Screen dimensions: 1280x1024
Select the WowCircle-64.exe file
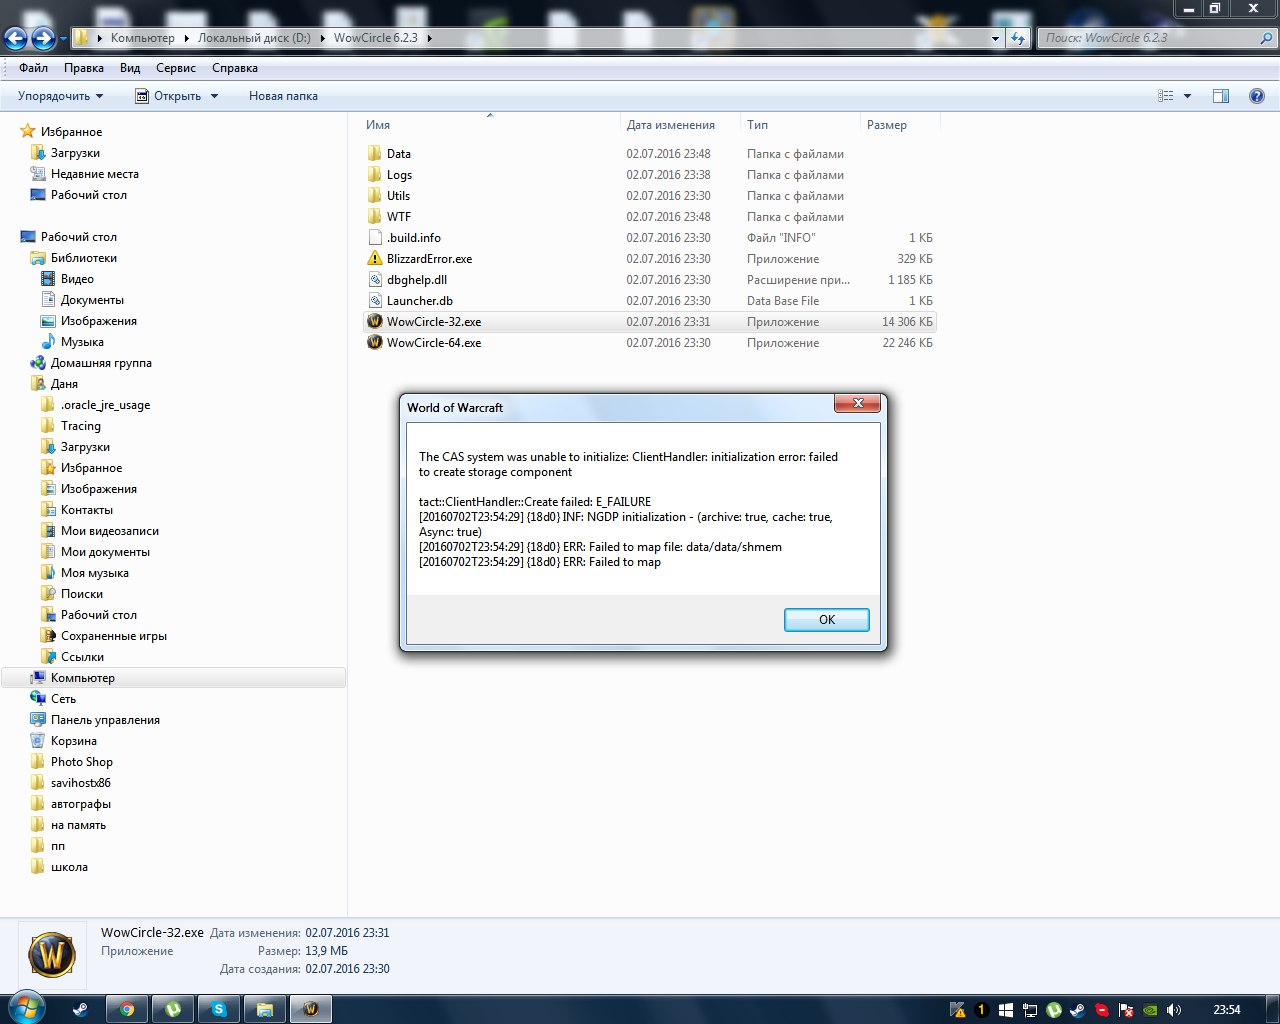click(x=433, y=343)
